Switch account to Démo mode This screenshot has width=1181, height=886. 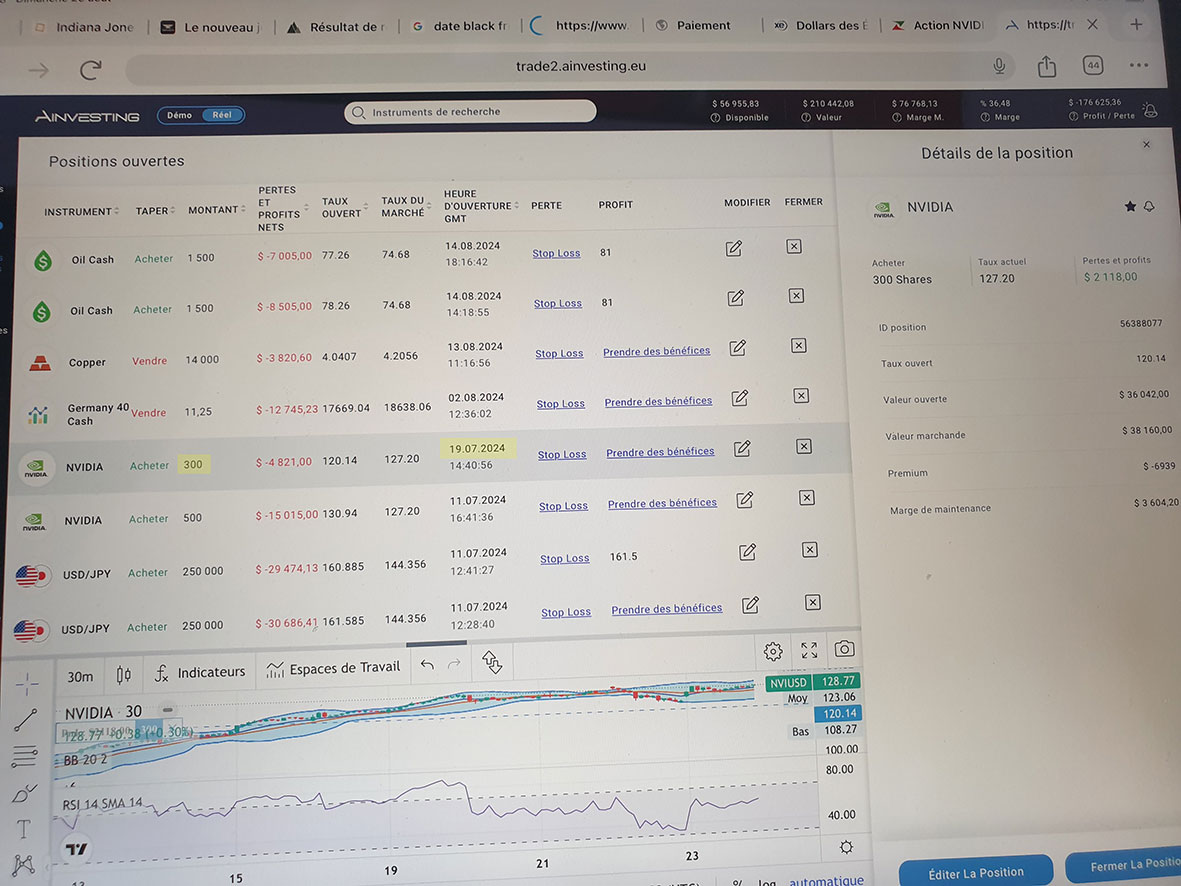click(x=180, y=115)
